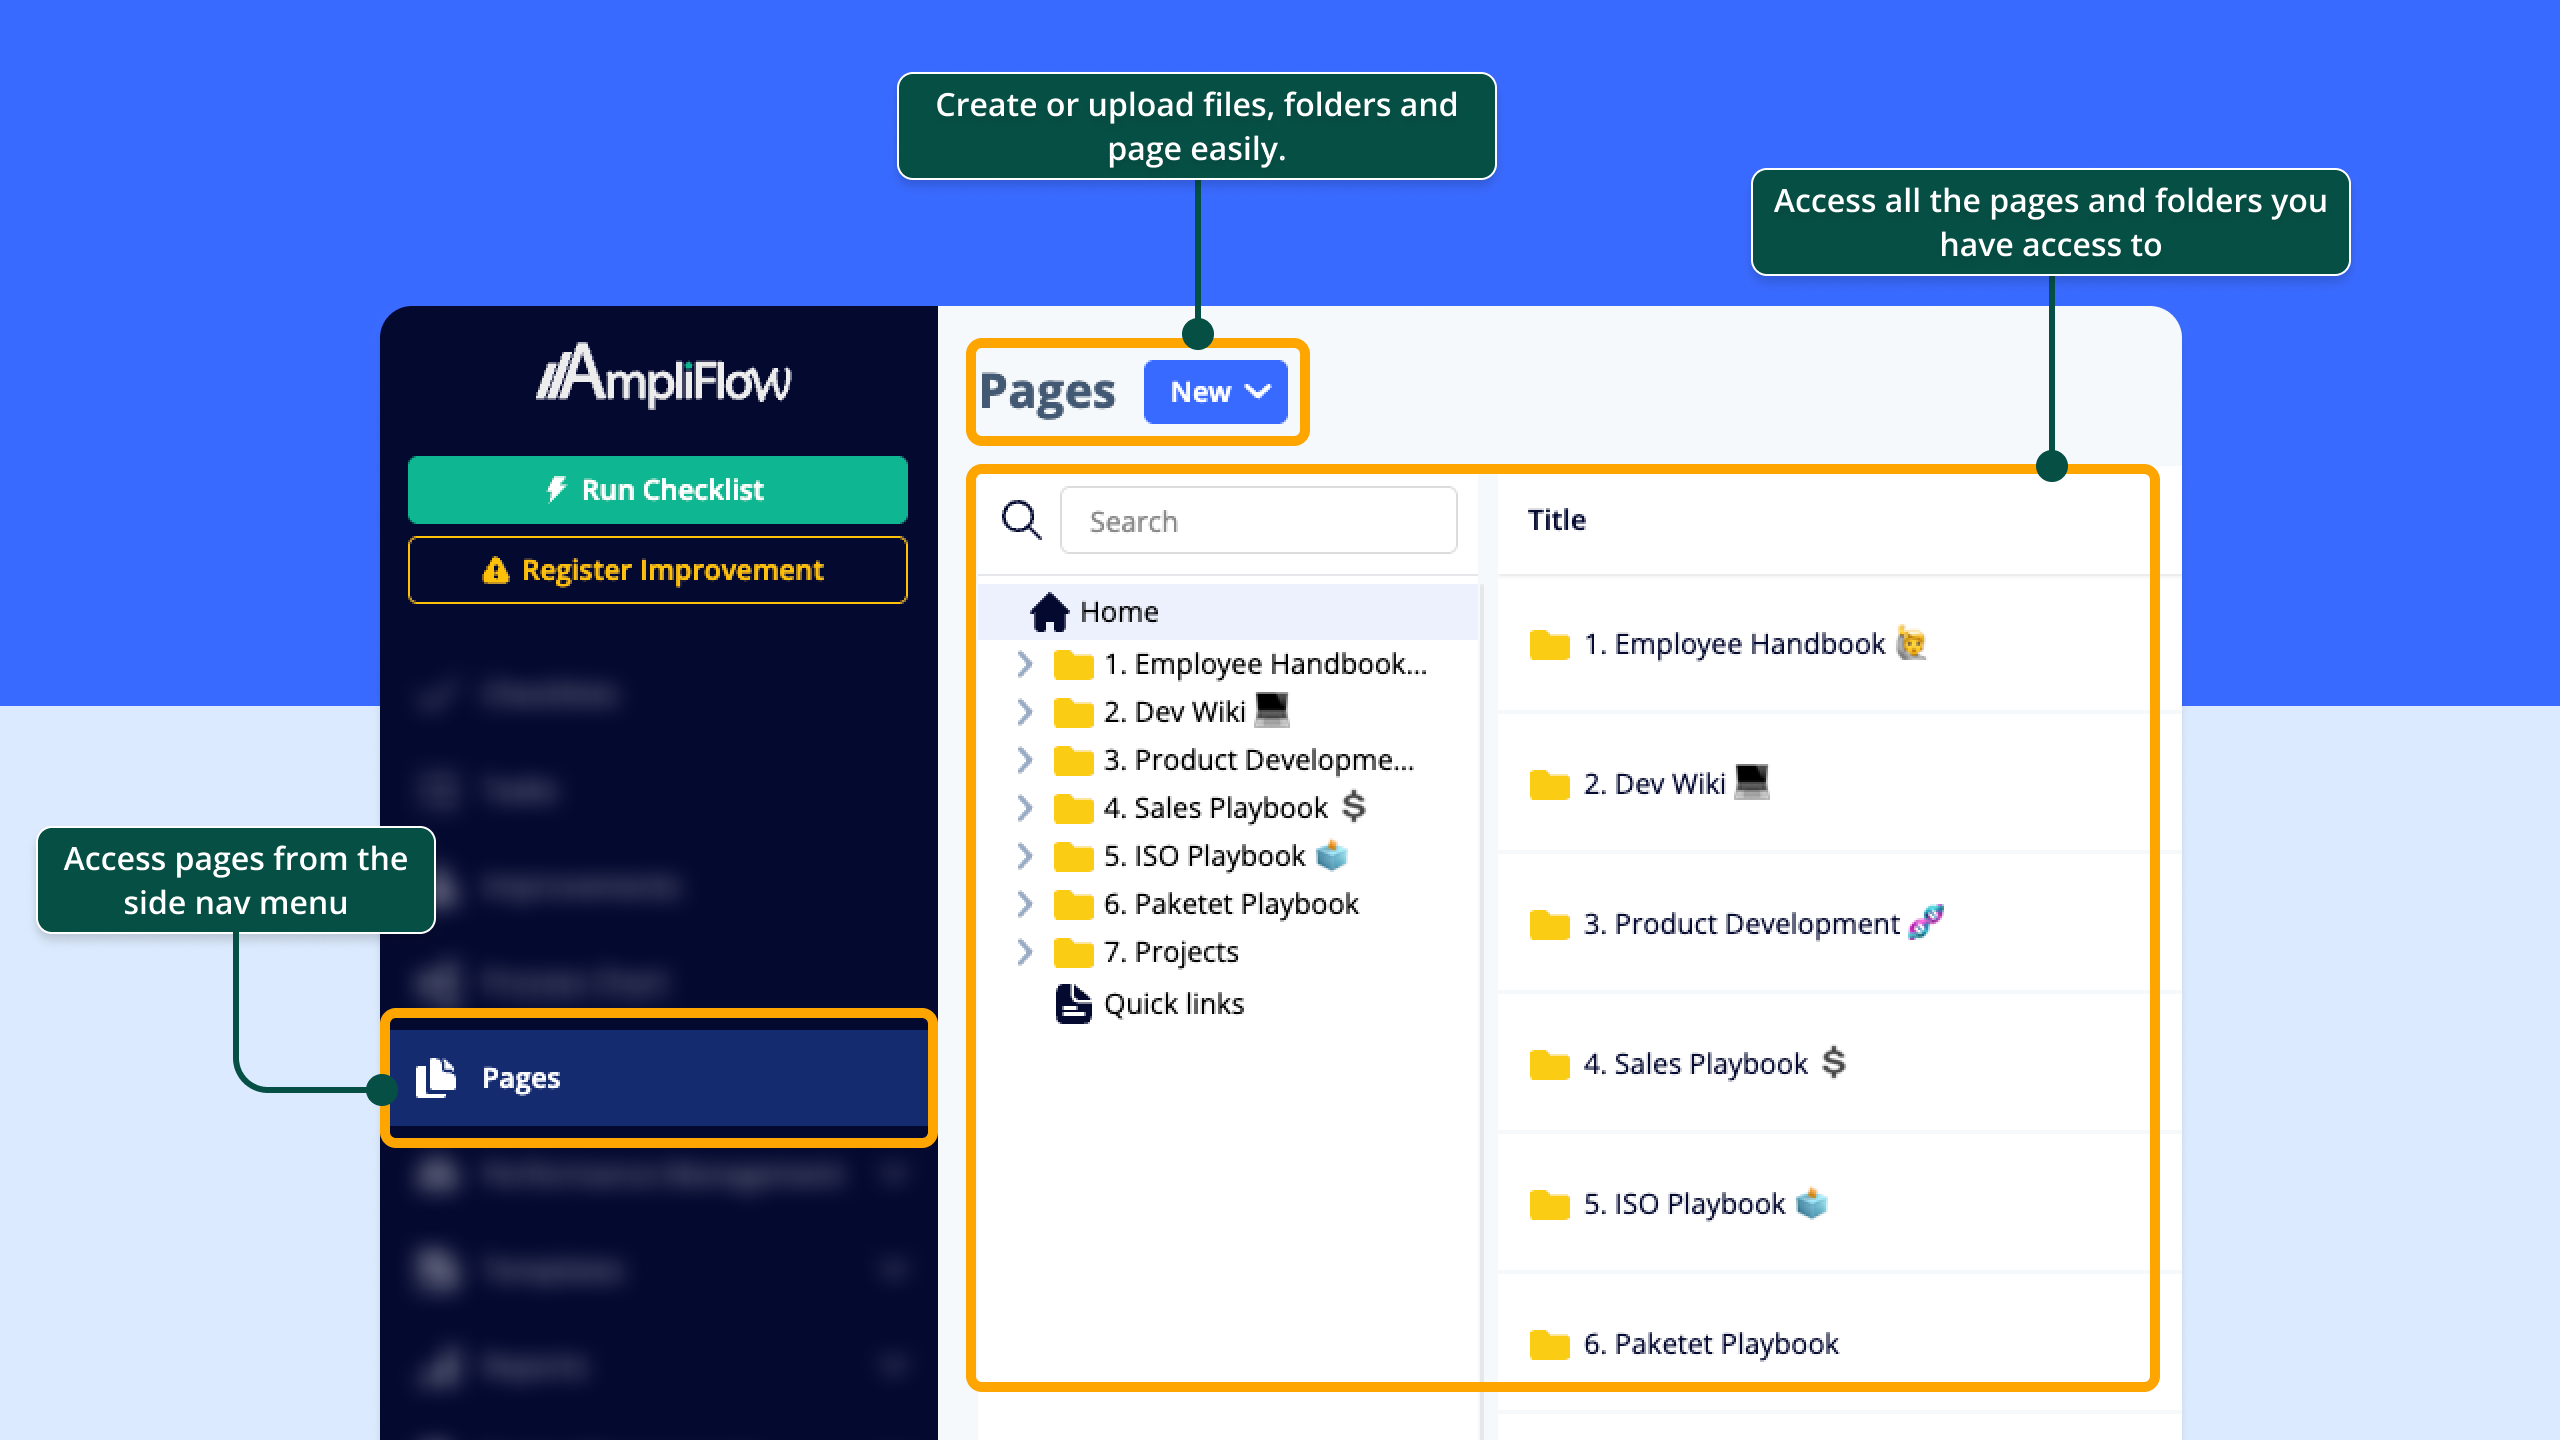The width and height of the screenshot is (2560, 1440).
Task: Open the New dropdown
Action: [x=1215, y=392]
